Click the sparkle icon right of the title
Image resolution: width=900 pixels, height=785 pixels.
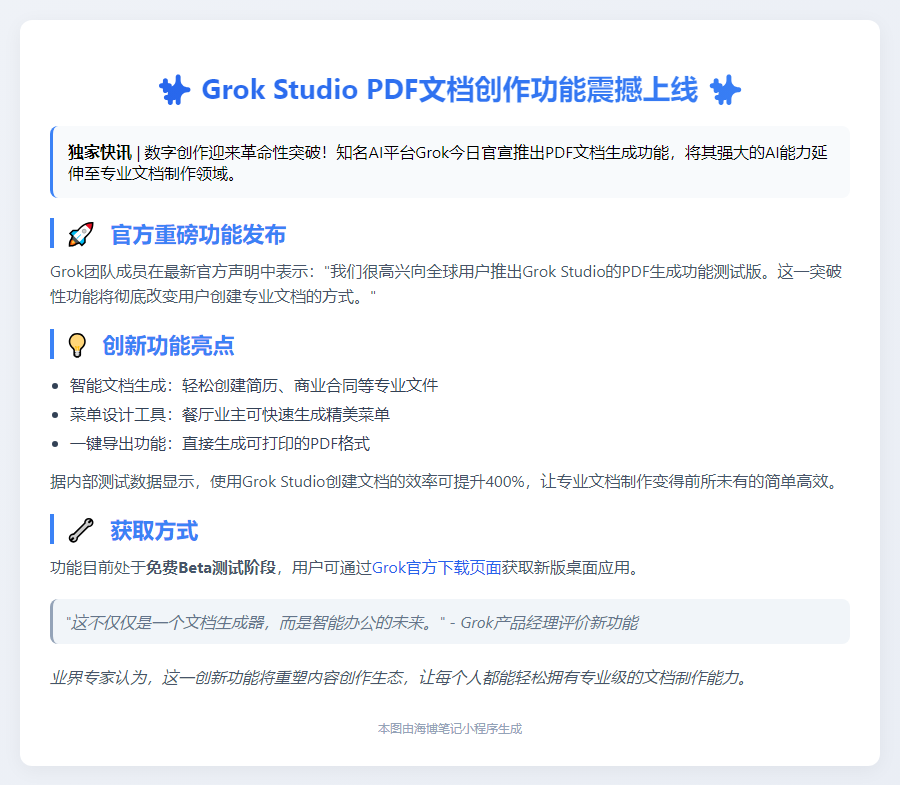click(x=726, y=90)
